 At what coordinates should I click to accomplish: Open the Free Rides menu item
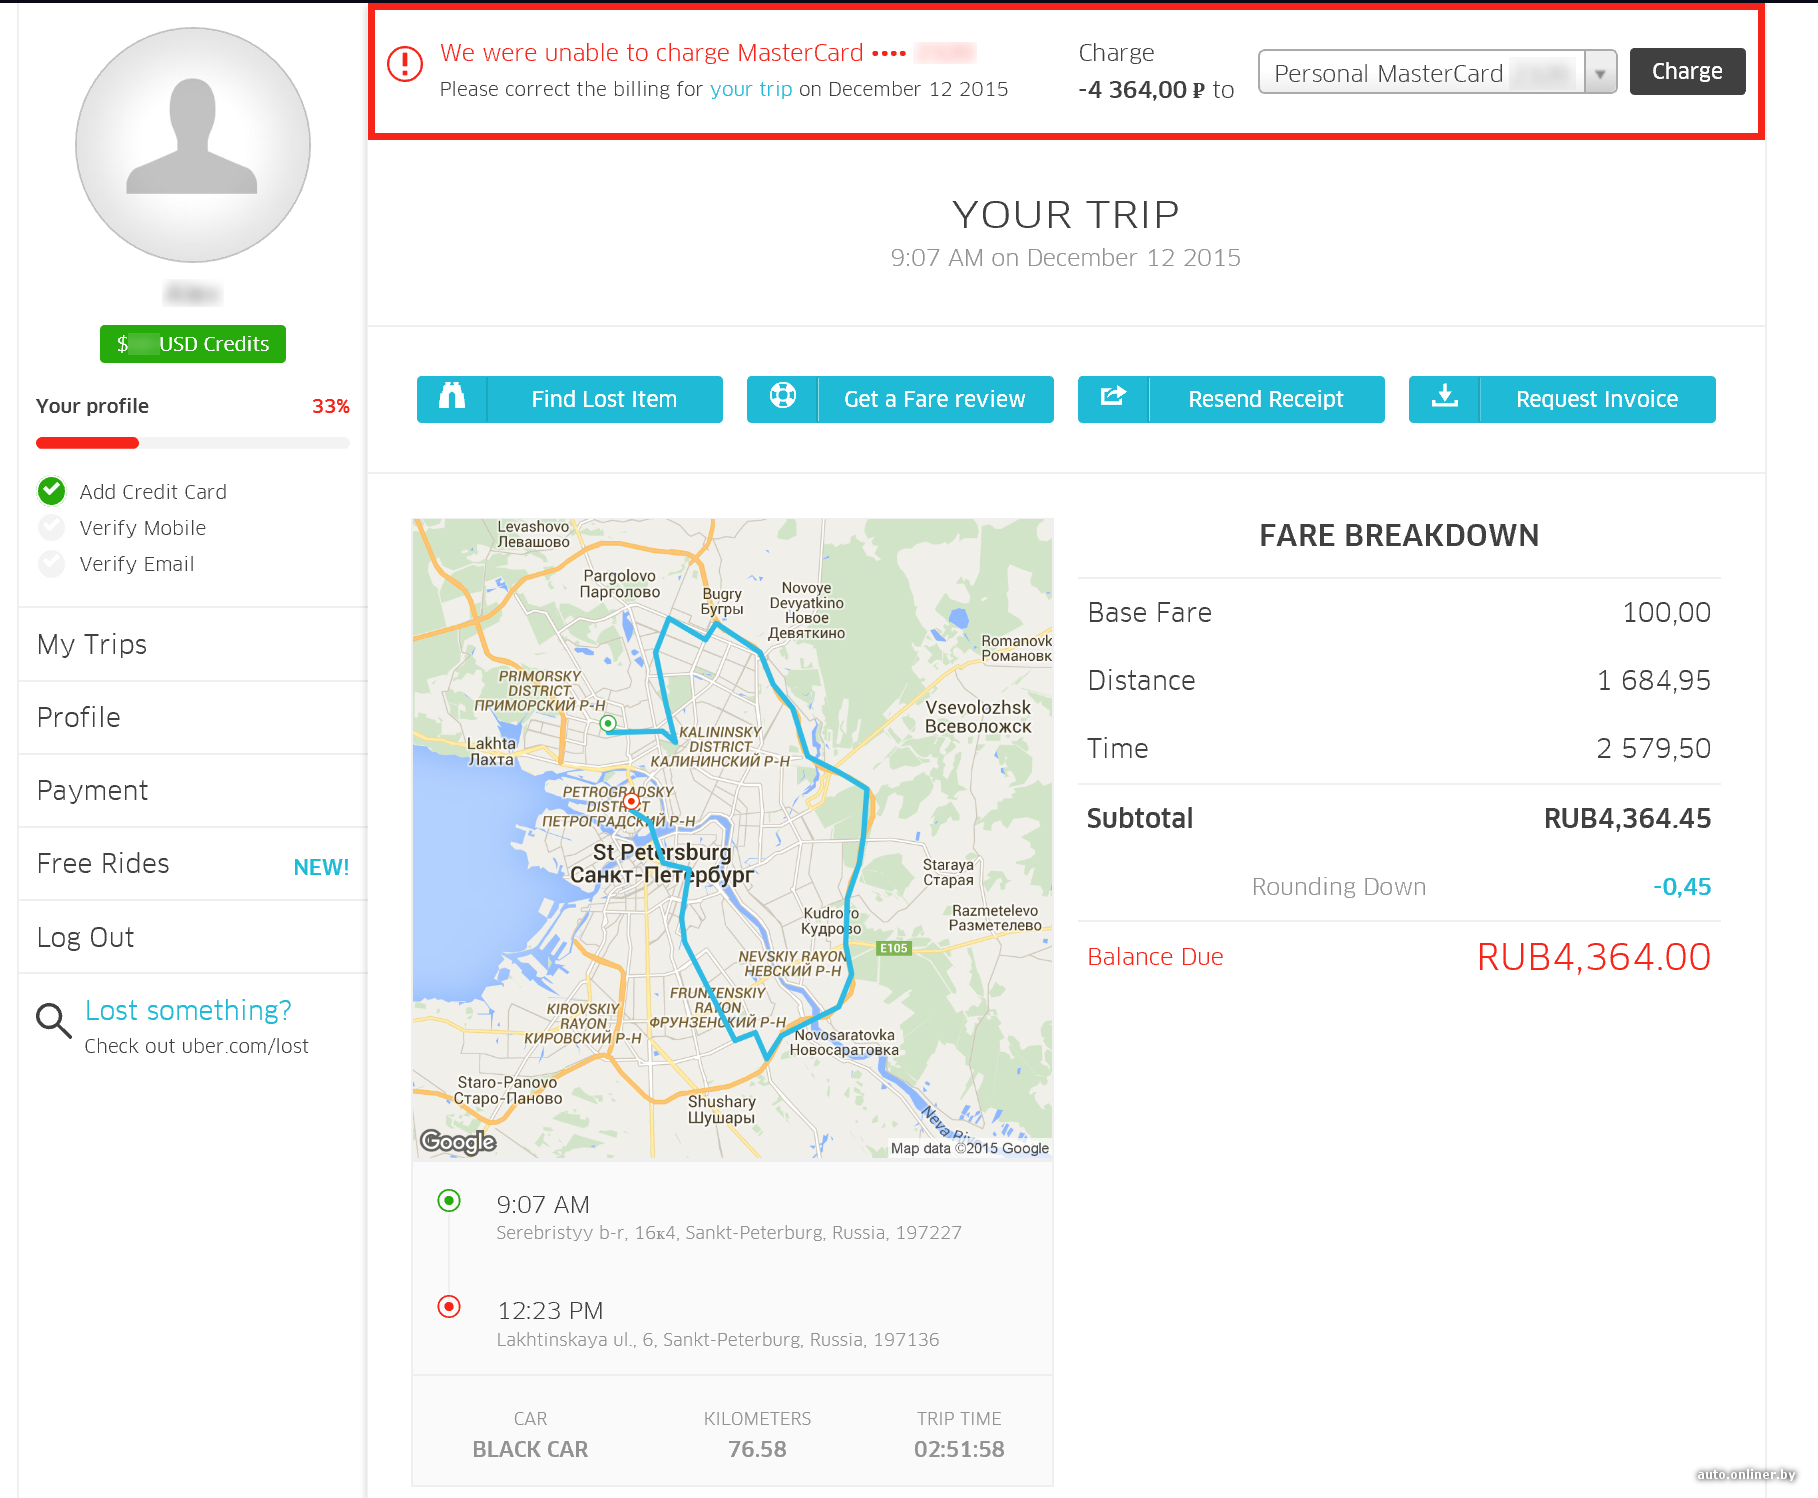[193, 863]
